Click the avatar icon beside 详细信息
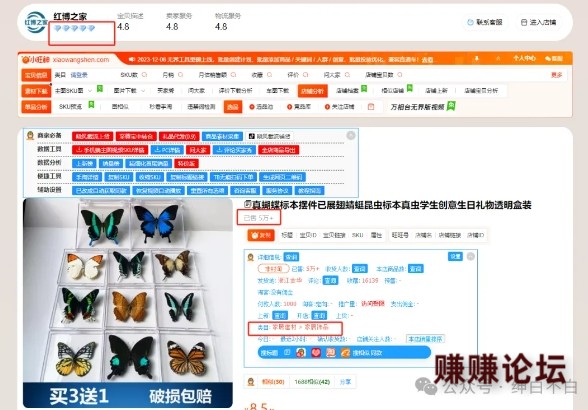This screenshot has width=588, height=410. point(251,257)
